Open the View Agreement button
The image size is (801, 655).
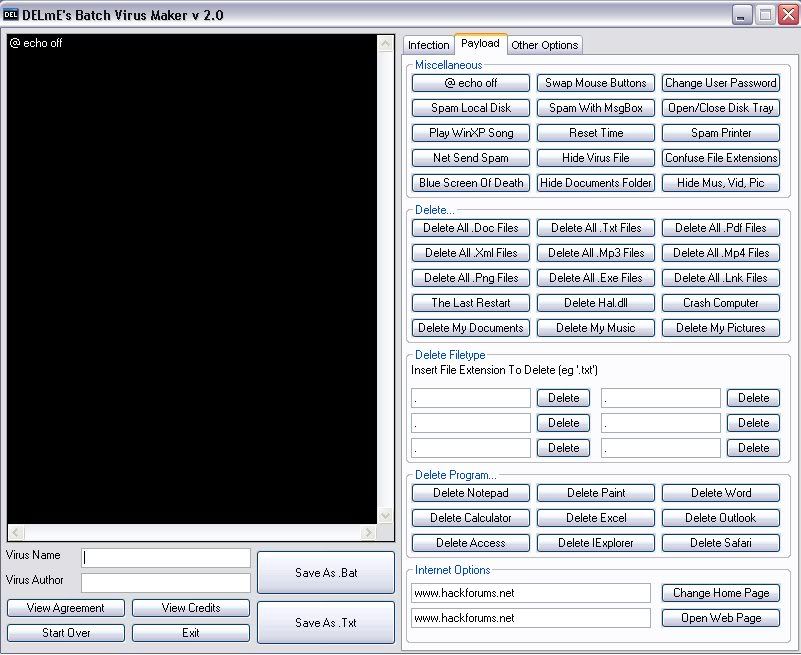tap(66, 609)
